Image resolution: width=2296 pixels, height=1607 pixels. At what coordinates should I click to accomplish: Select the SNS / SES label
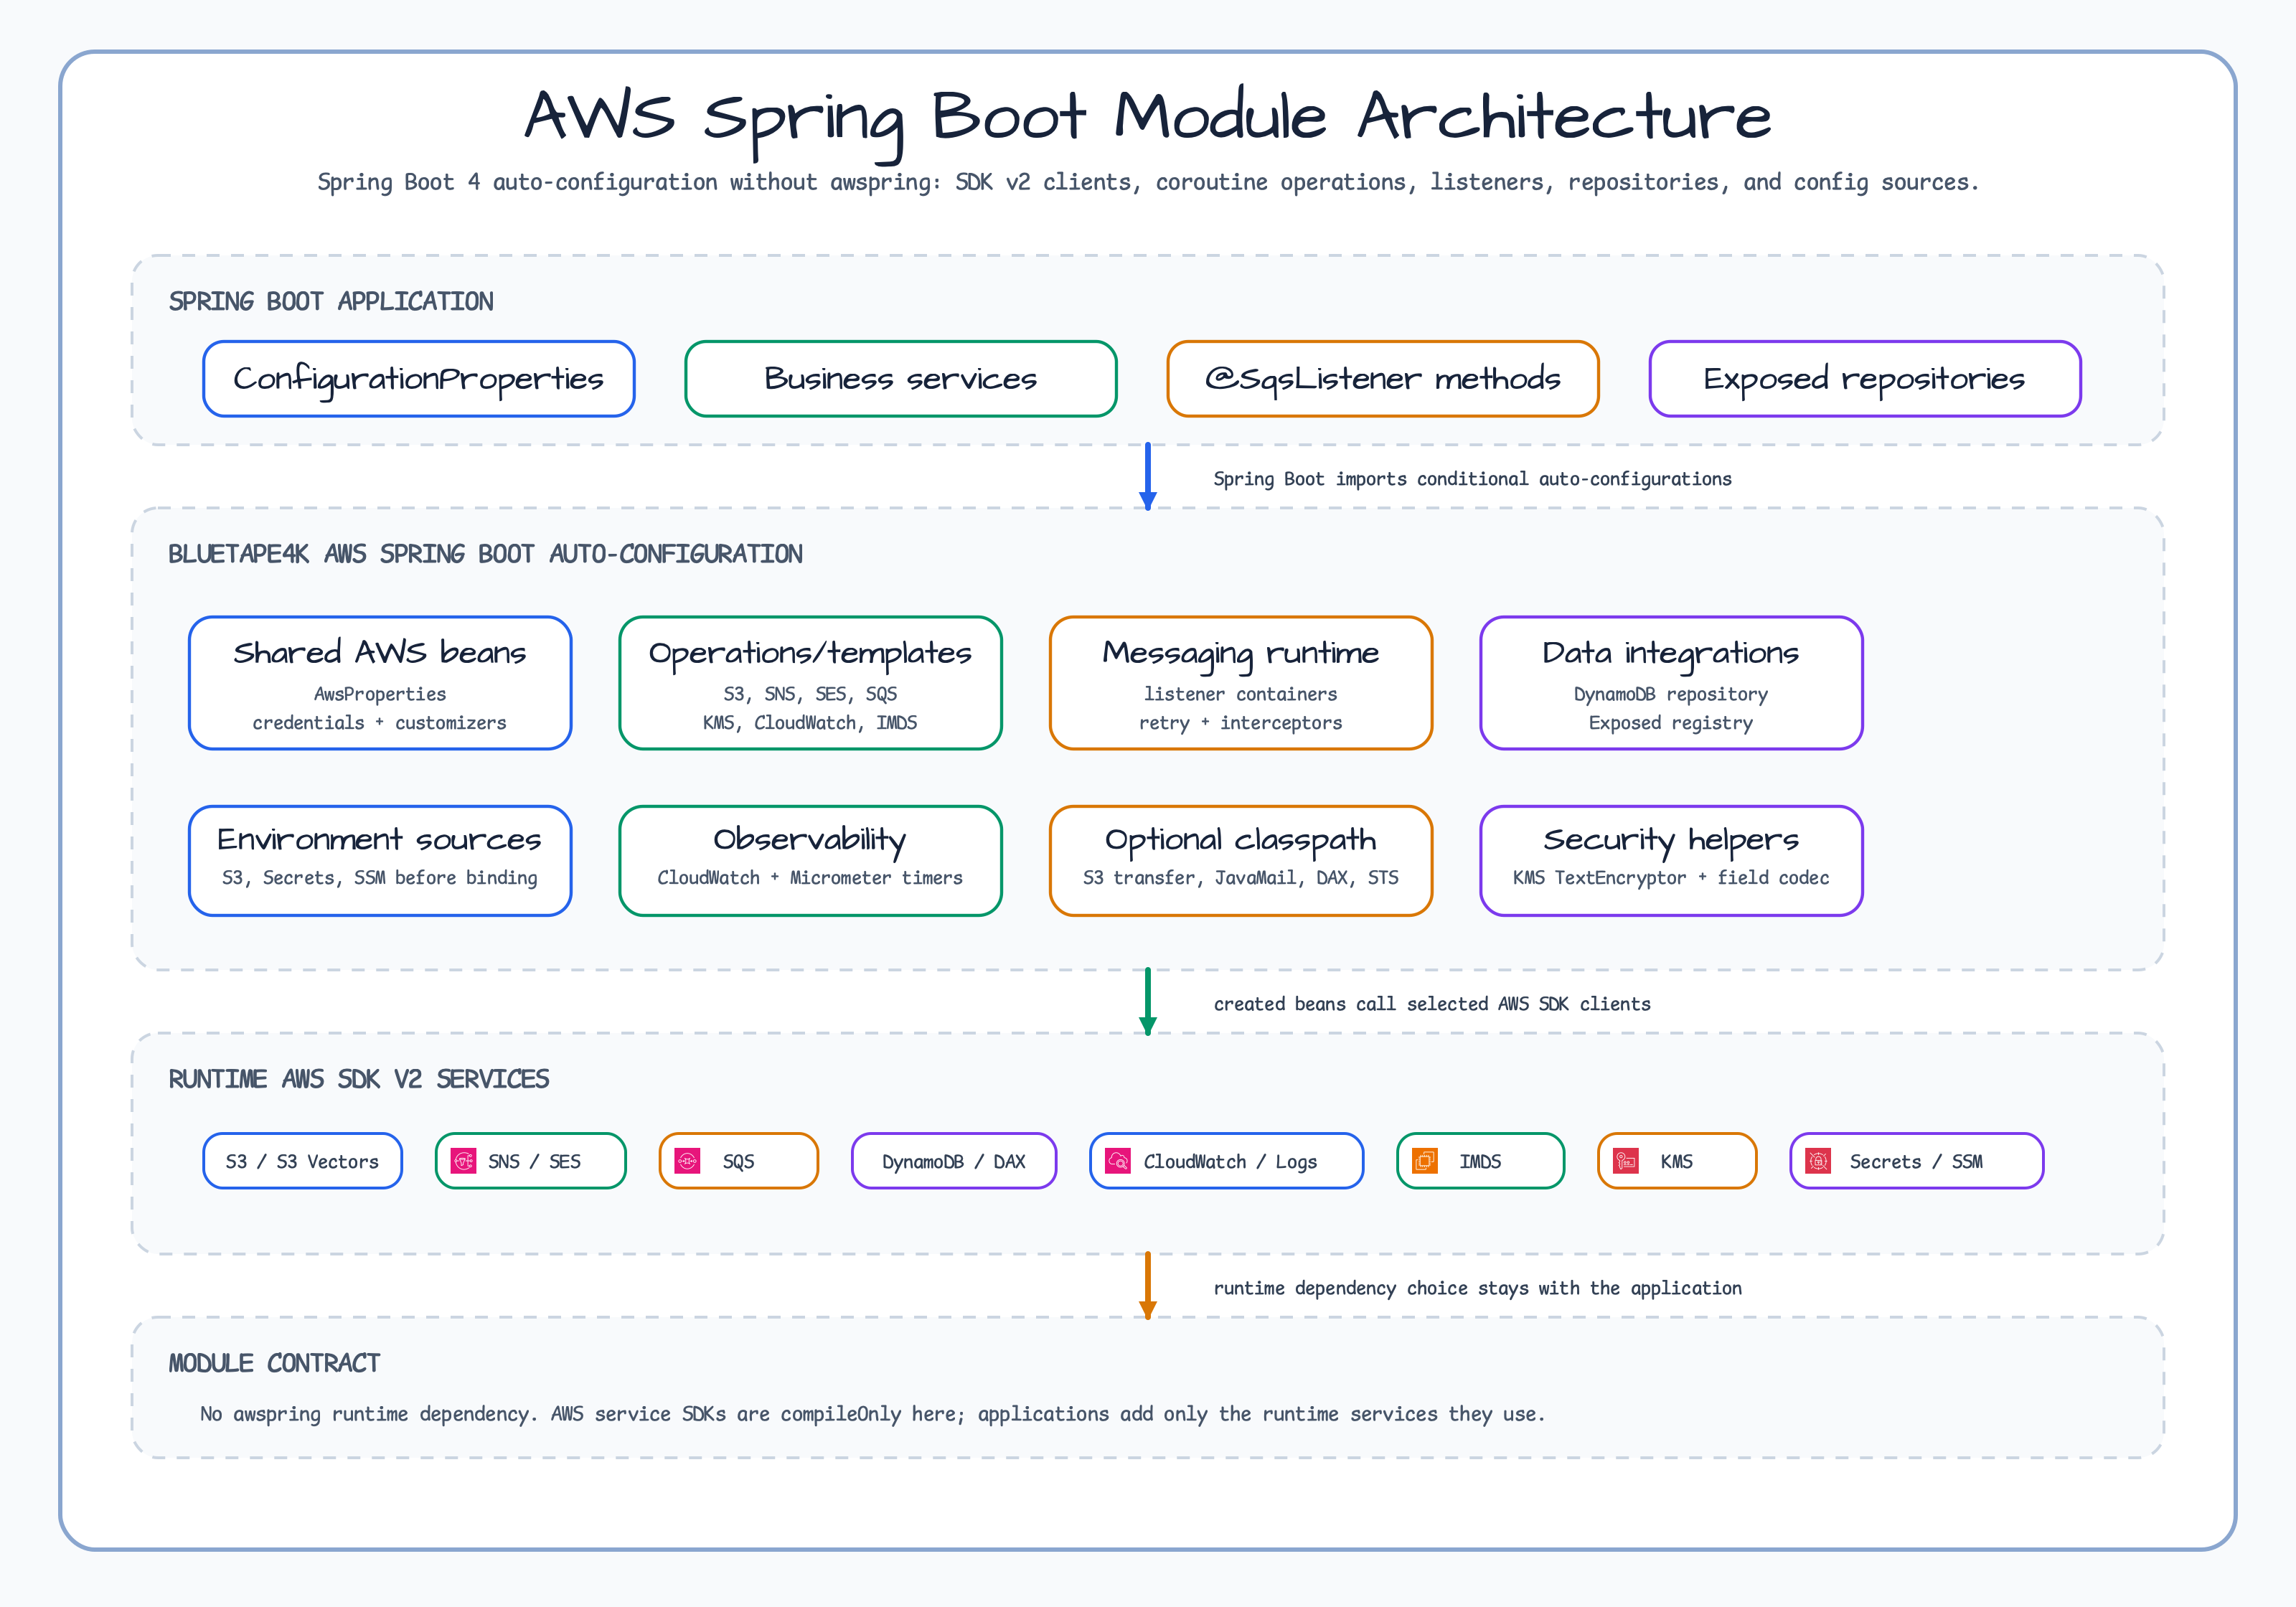tap(534, 1162)
